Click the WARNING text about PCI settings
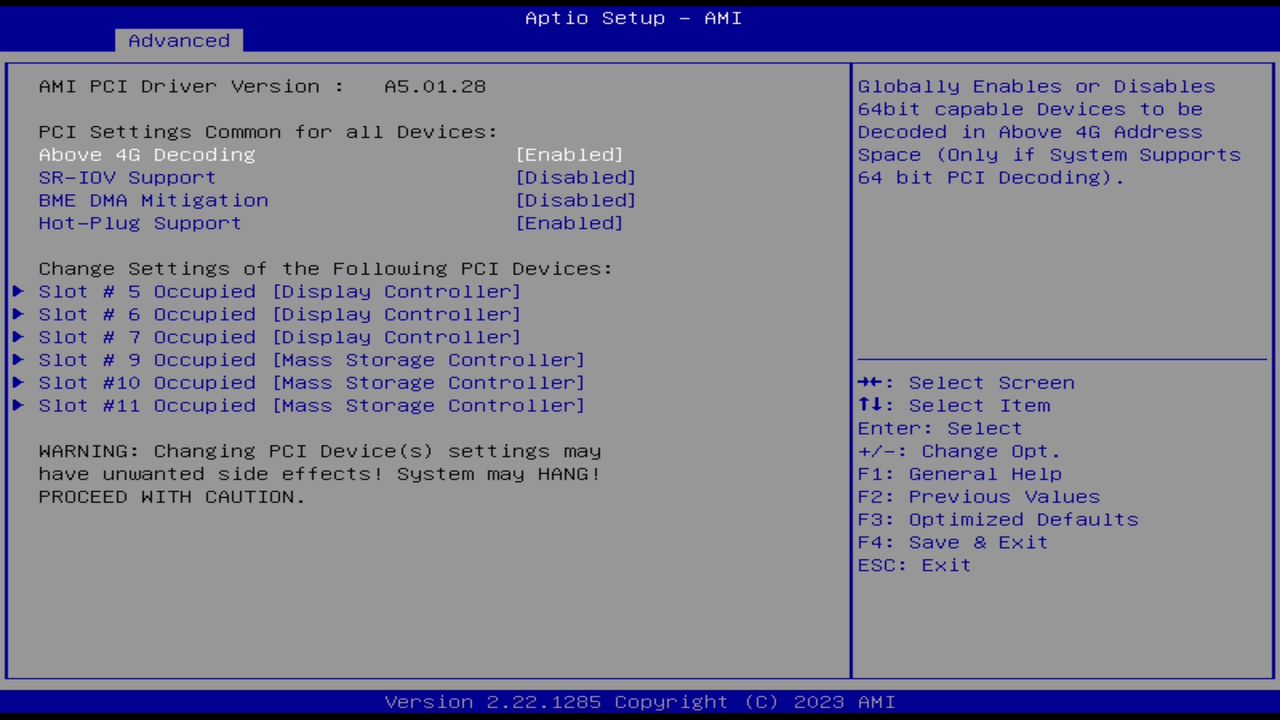Viewport: 1280px width, 720px height. pos(320,474)
